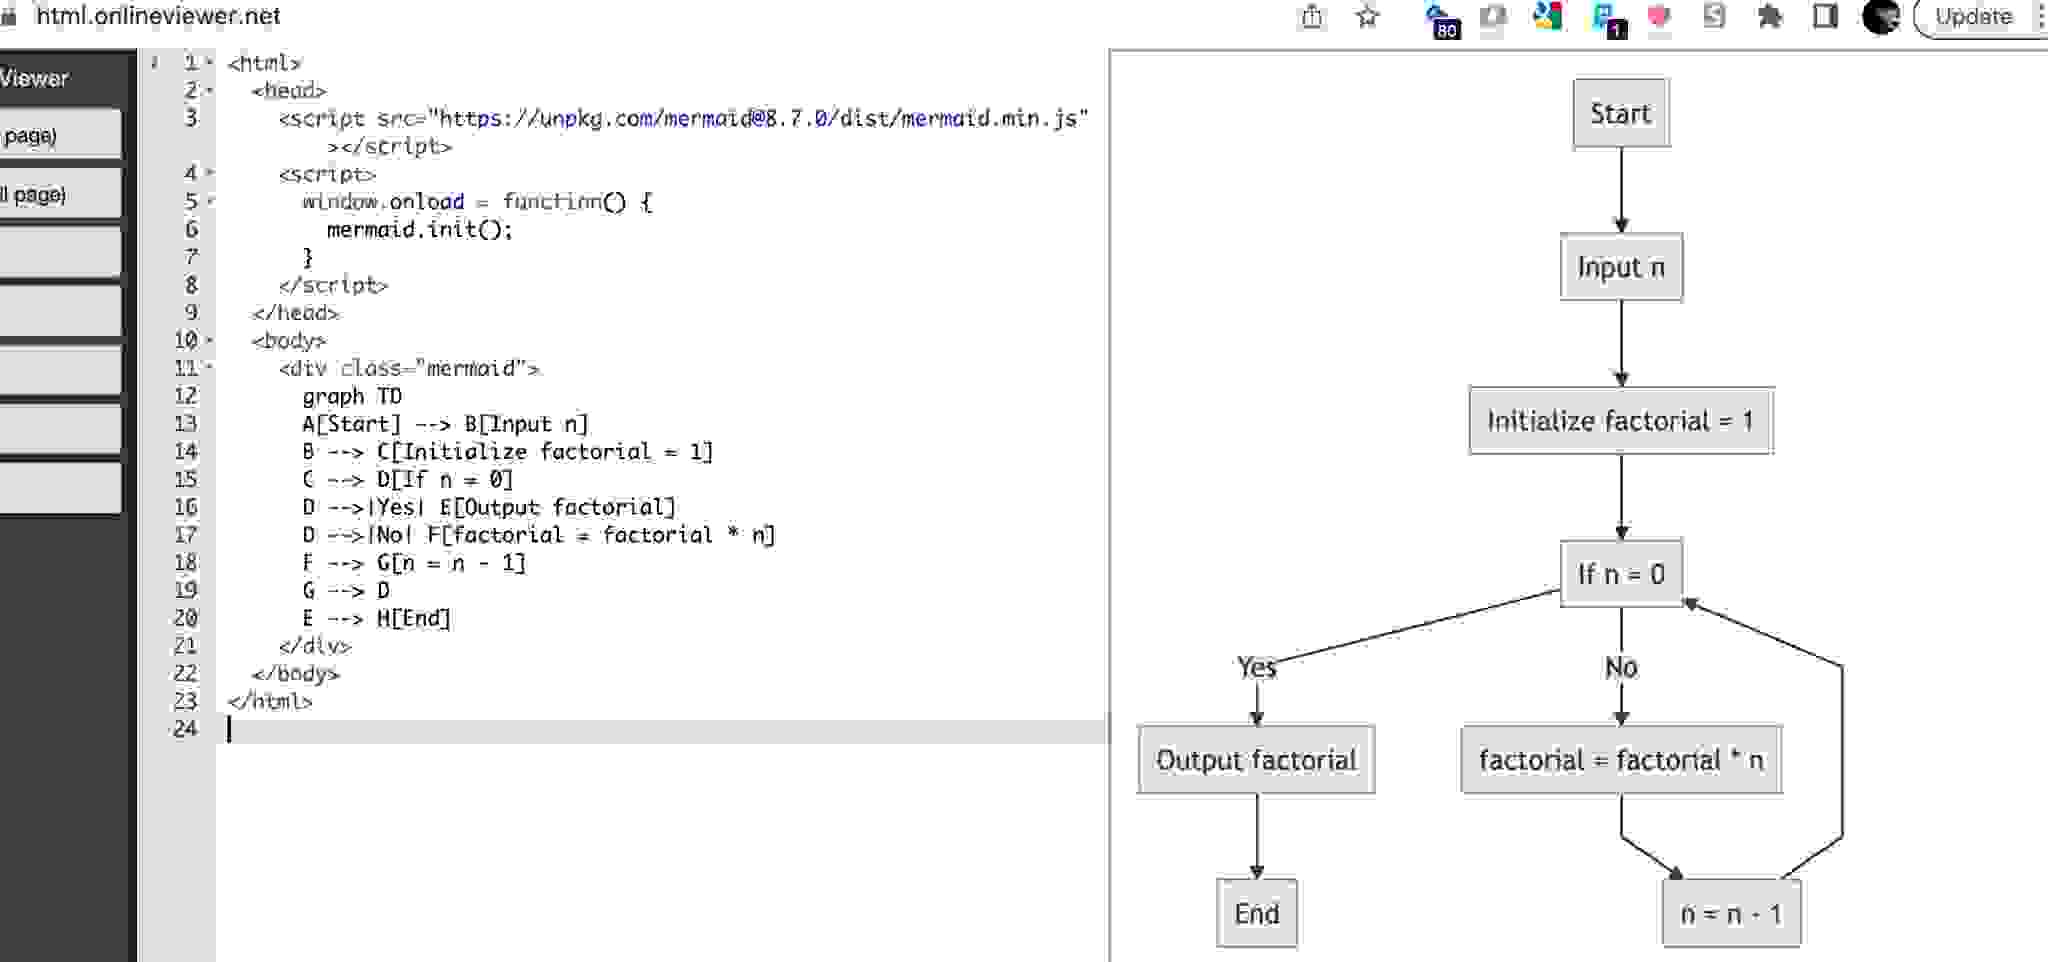Collapse the head tag on line 2
The height and width of the screenshot is (962, 2048).
tap(210, 91)
